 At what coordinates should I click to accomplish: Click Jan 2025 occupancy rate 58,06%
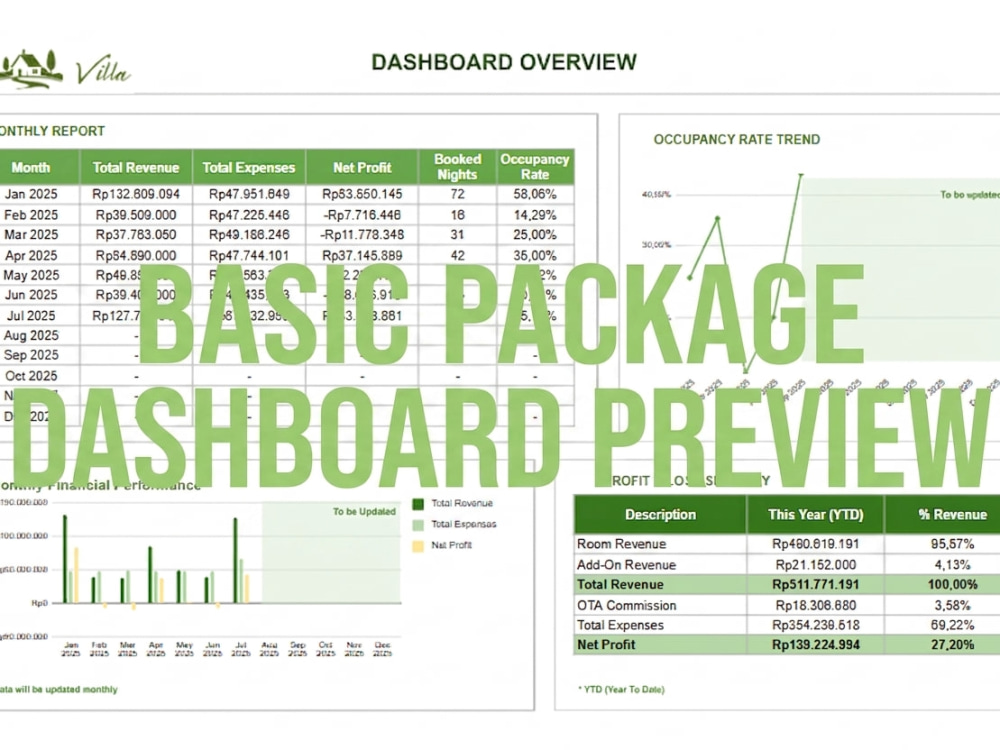534,194
